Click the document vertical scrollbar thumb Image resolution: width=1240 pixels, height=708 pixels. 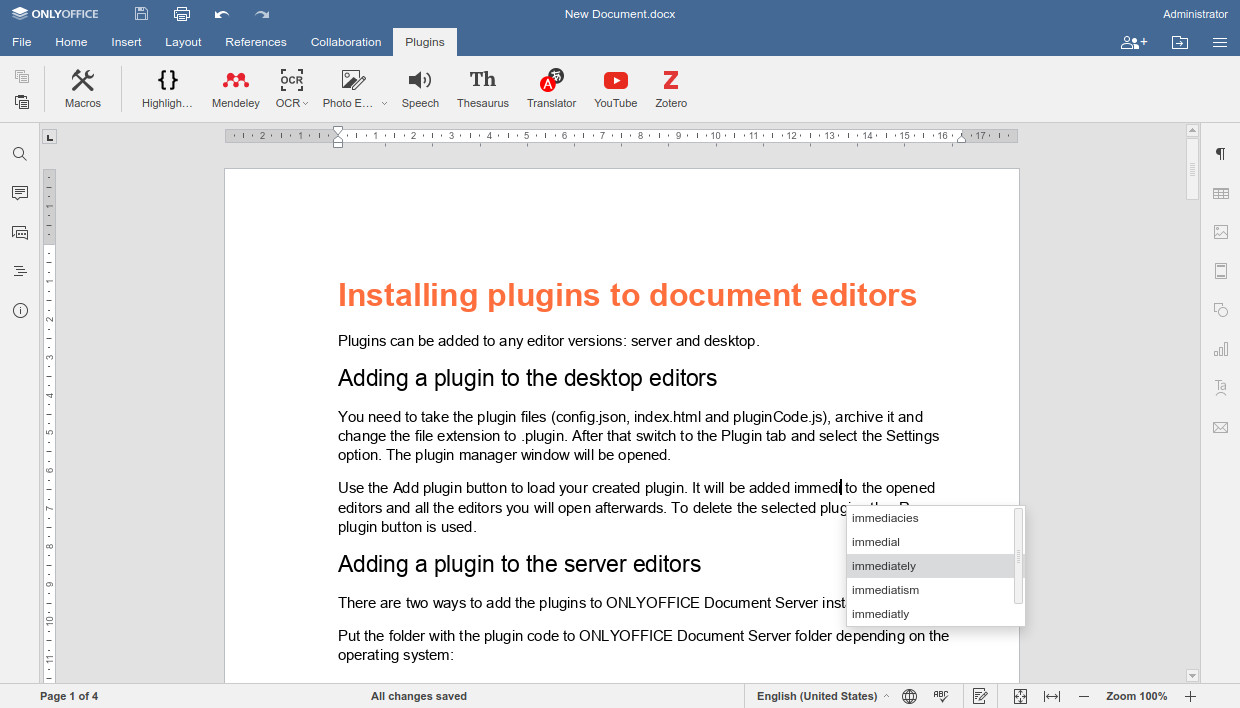point(1192,169)
